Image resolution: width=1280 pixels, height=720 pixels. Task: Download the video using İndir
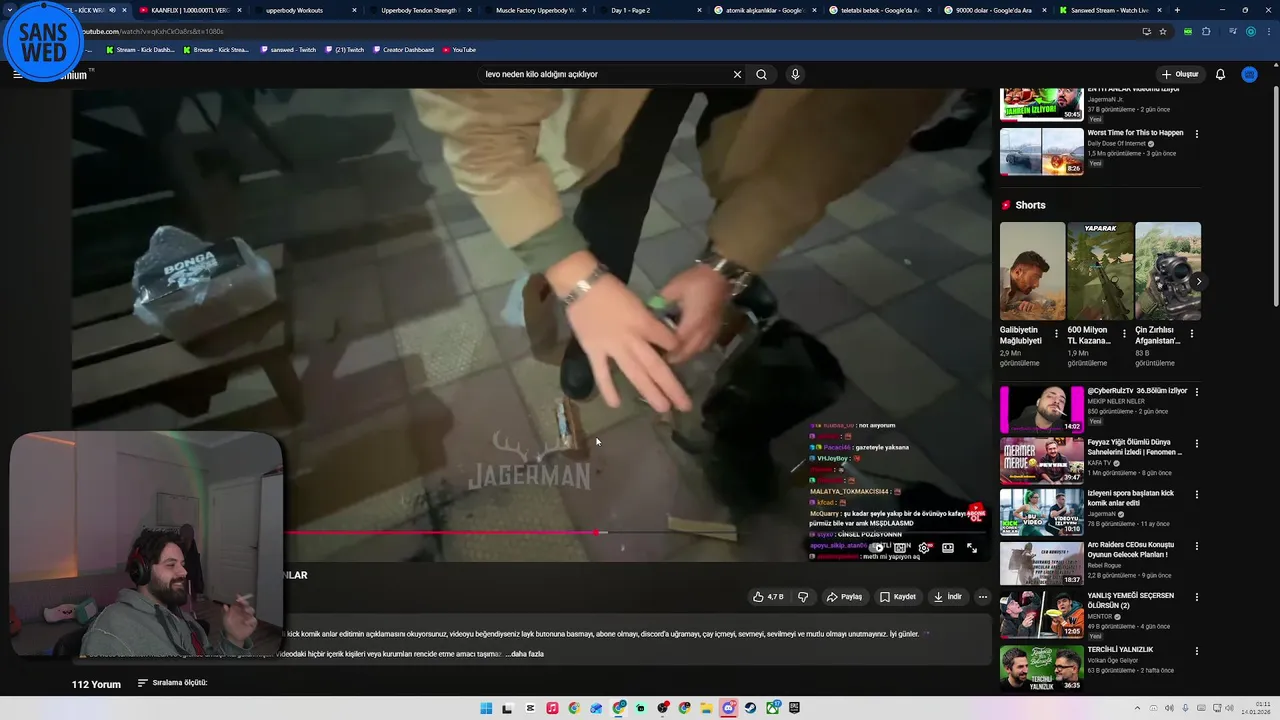[948, 597]
